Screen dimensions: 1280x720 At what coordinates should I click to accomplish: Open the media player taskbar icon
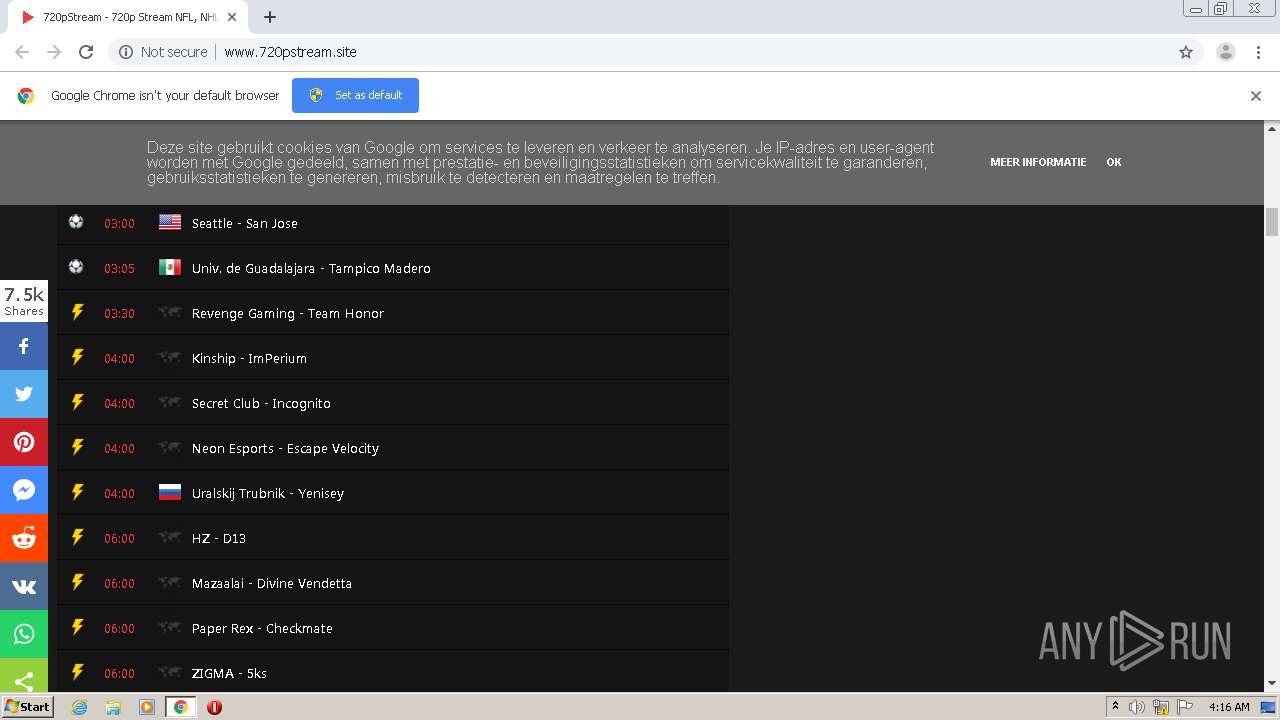point(147,707)
